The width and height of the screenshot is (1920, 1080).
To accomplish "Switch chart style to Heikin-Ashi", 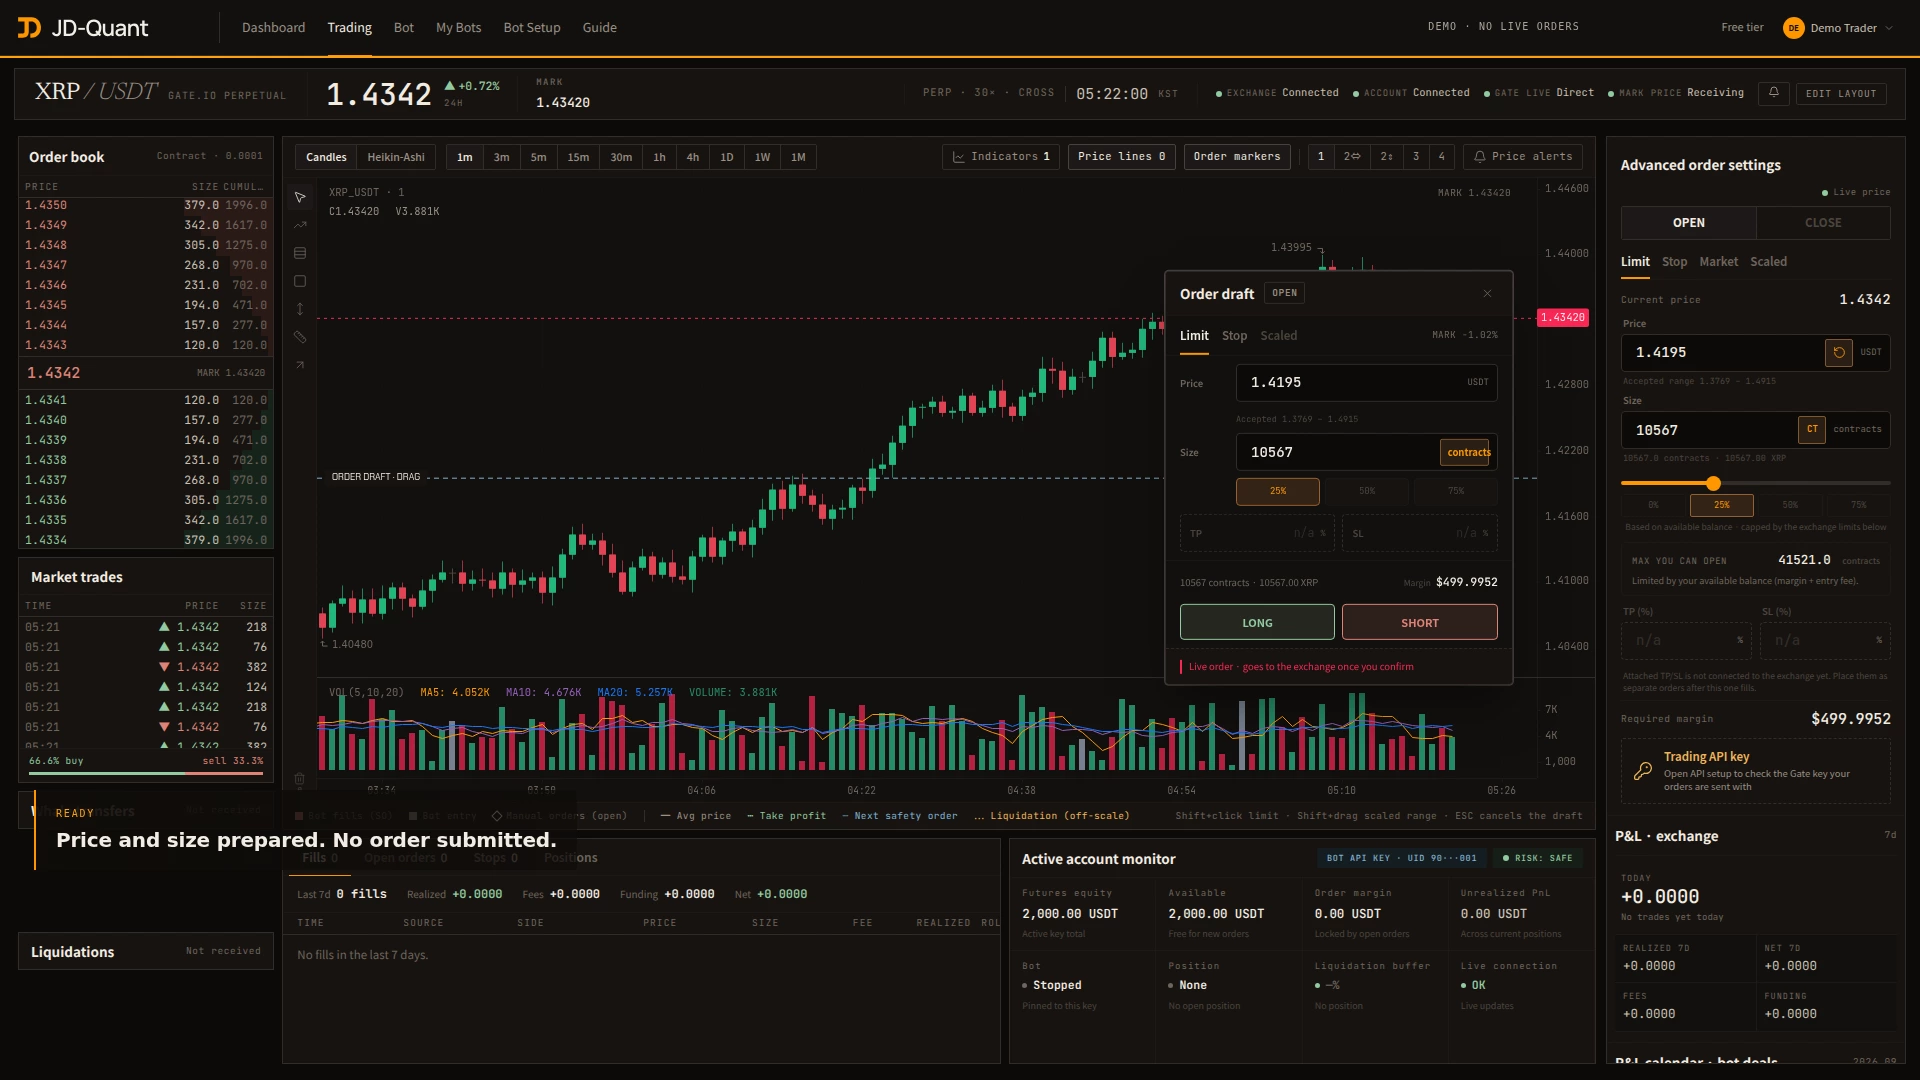I will pos(396,158).
